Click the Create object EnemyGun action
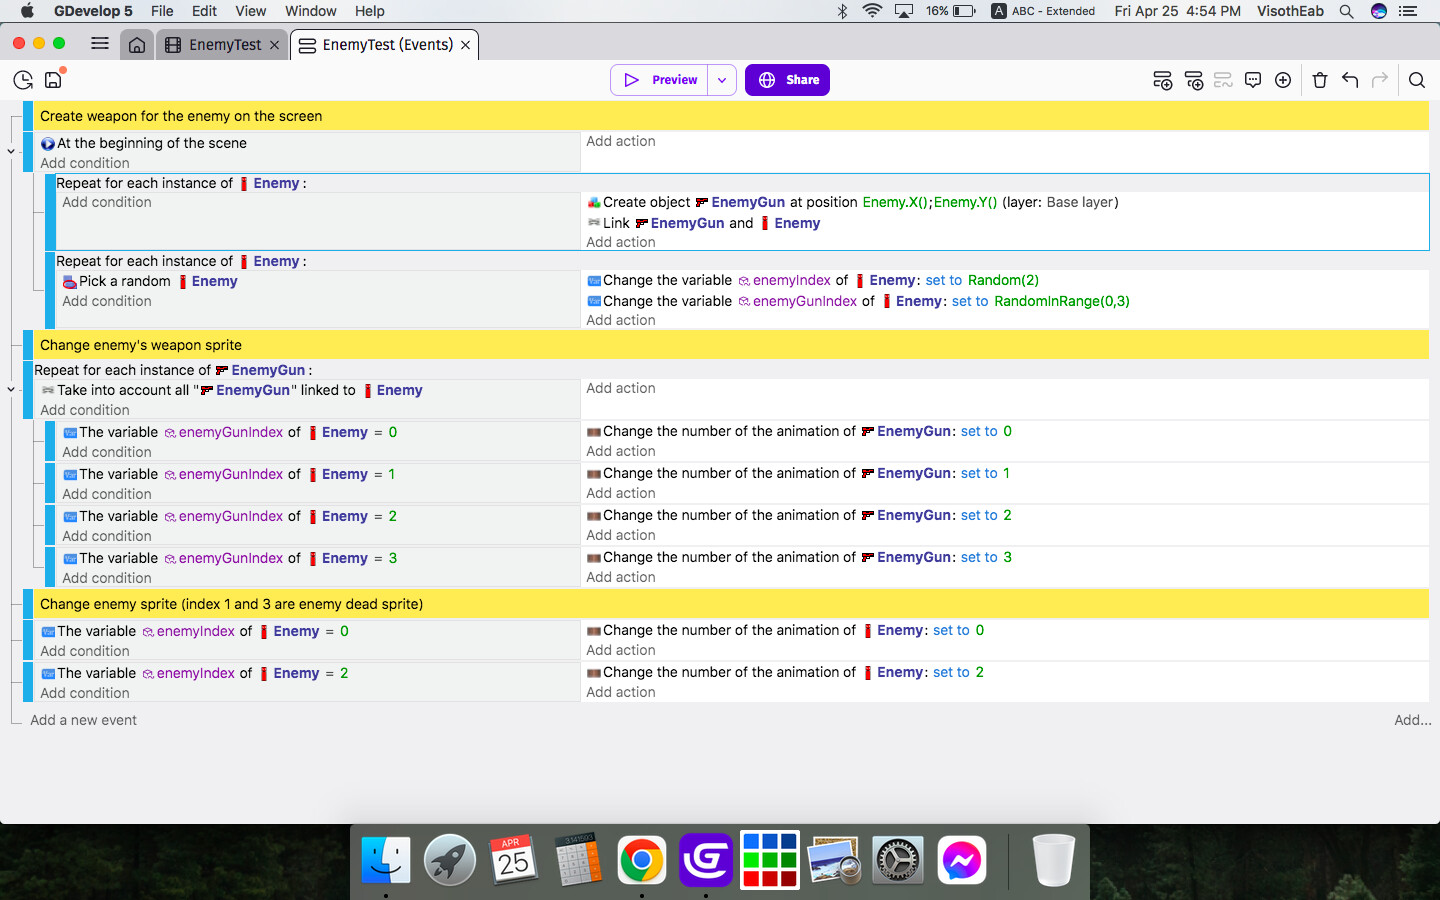The width and height of the screenshot is (1440, 900). [853, 202]
